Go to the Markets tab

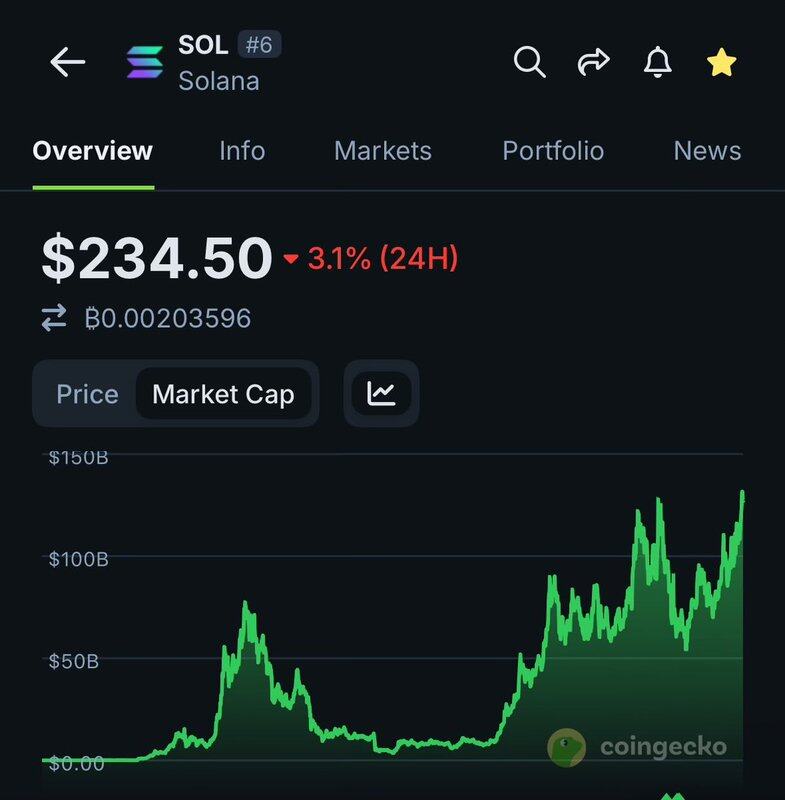(x=383, y=151)
